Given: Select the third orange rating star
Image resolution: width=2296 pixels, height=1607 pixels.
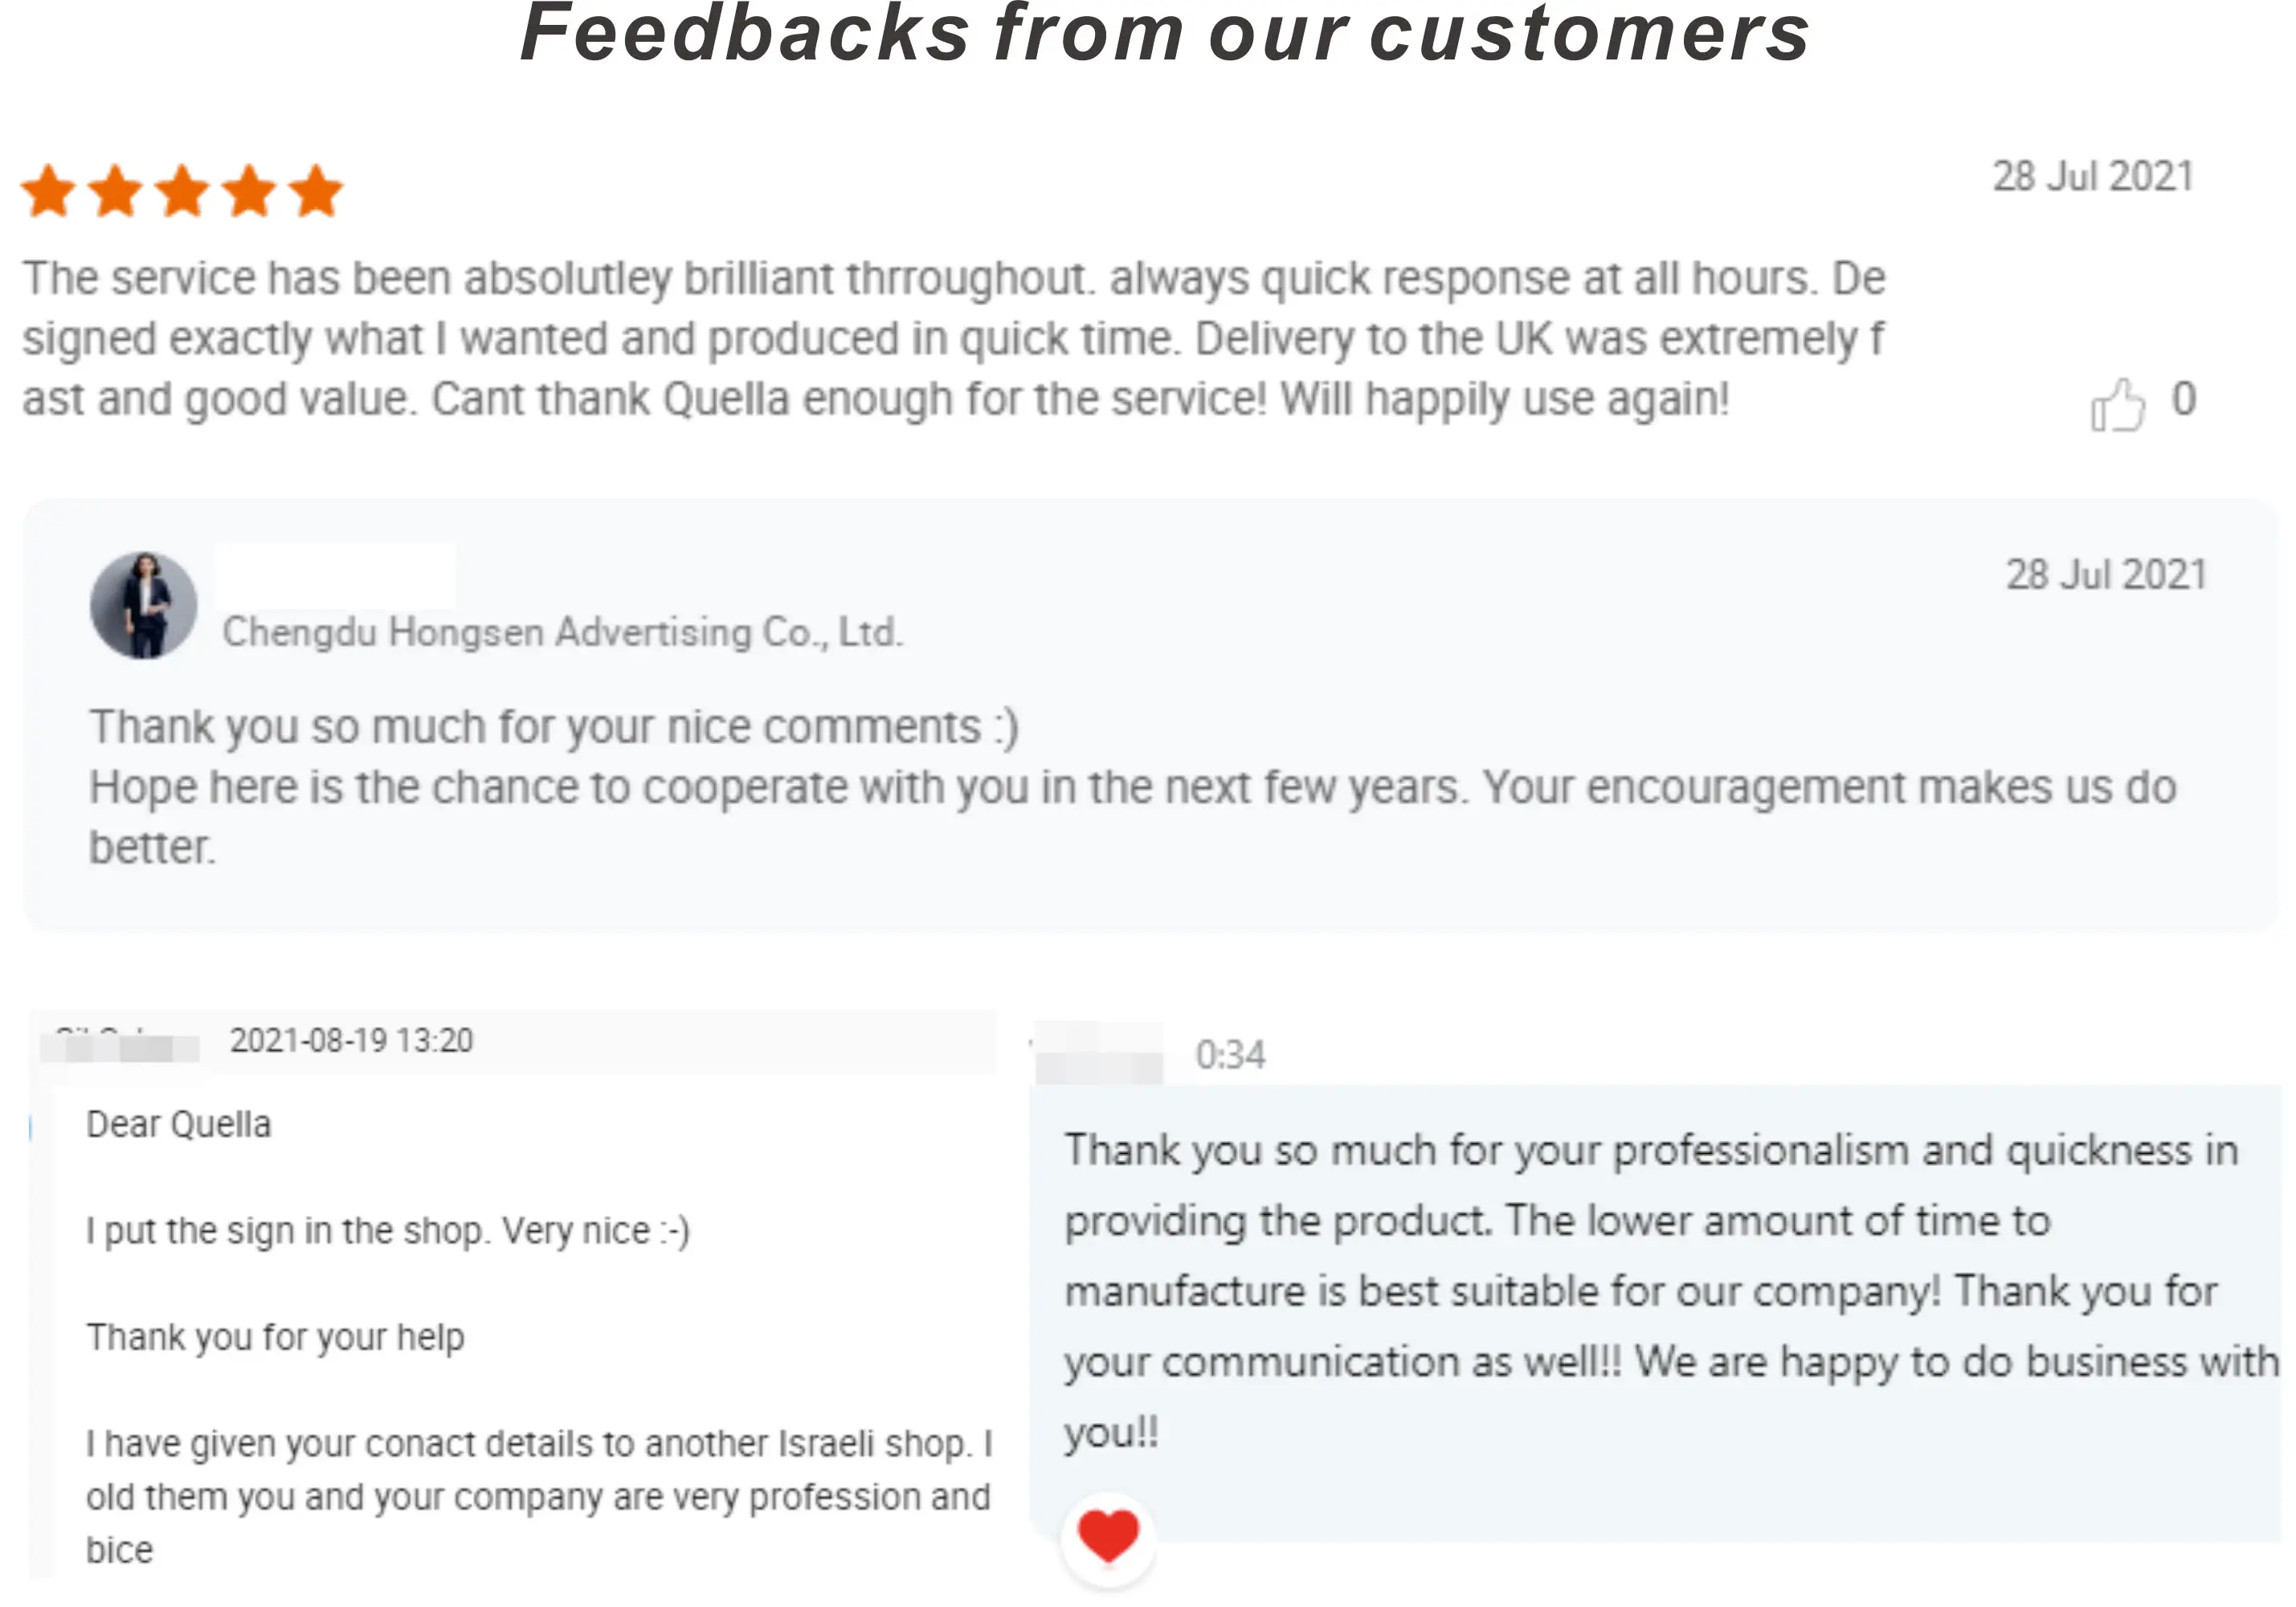Looking at the screenshot, I should (183, 191).
